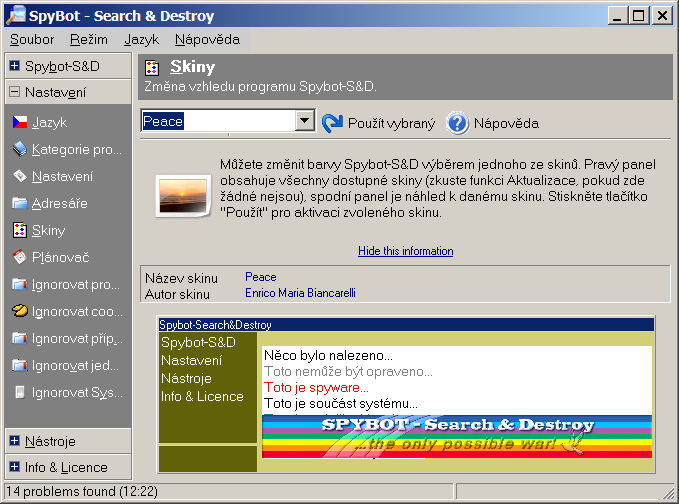Maximize the SpyBot window
679x504 pixels.
(639, 16)
